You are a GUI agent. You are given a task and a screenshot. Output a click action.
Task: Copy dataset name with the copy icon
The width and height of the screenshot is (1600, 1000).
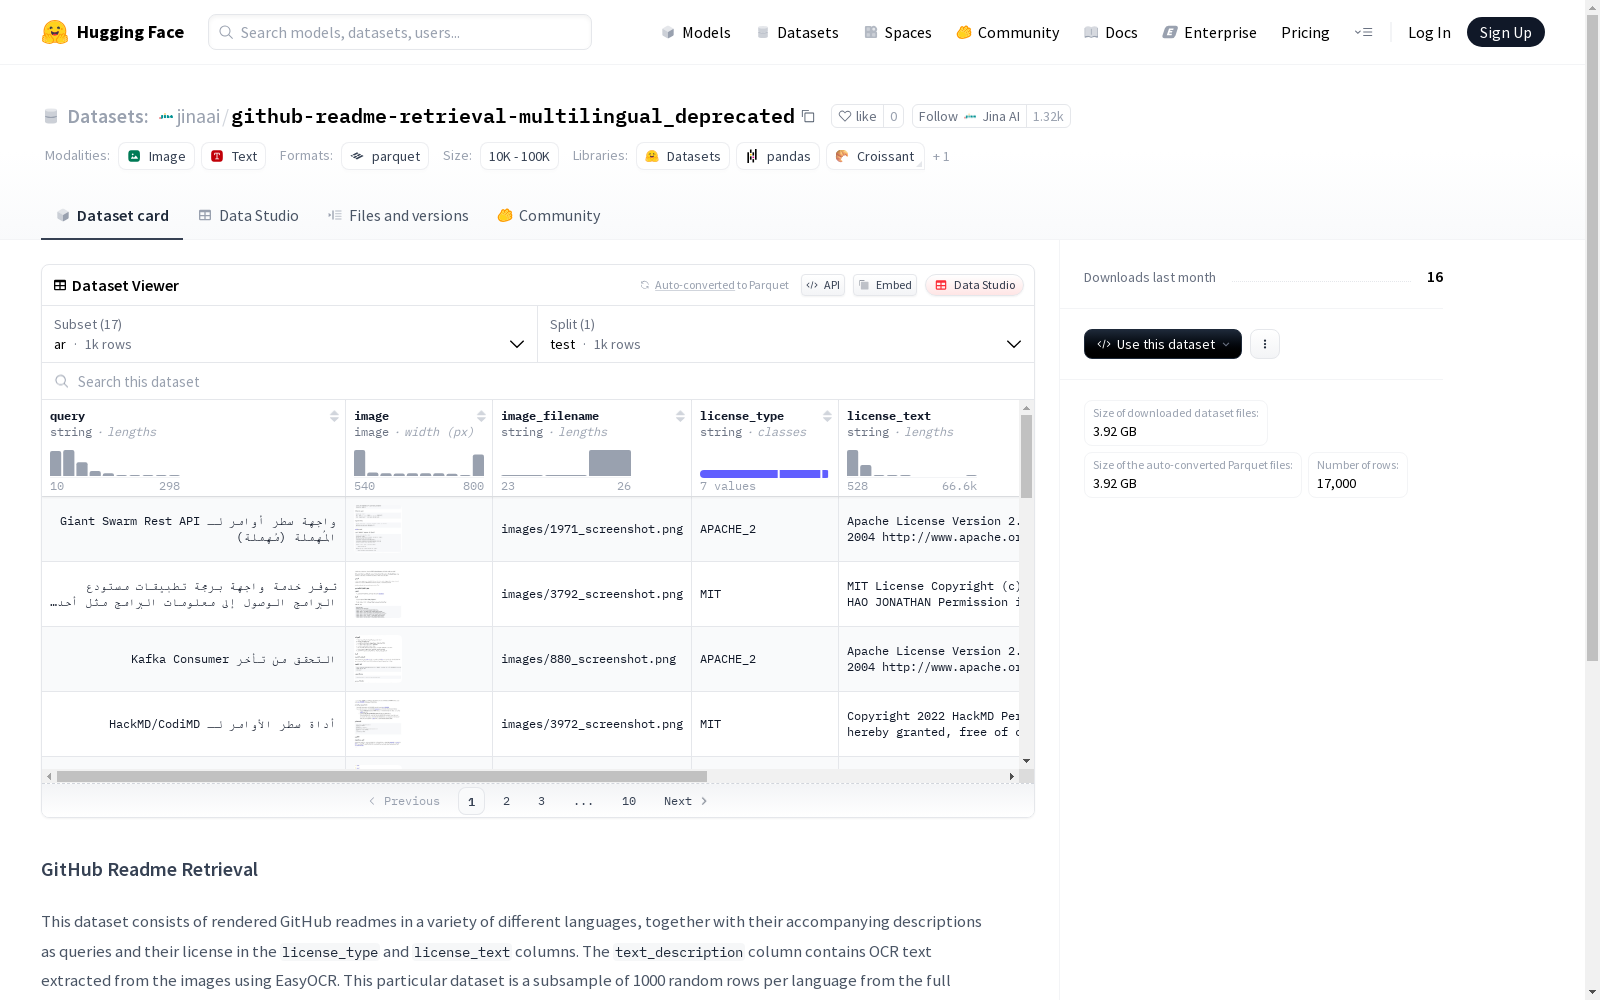tap(808, 116)
